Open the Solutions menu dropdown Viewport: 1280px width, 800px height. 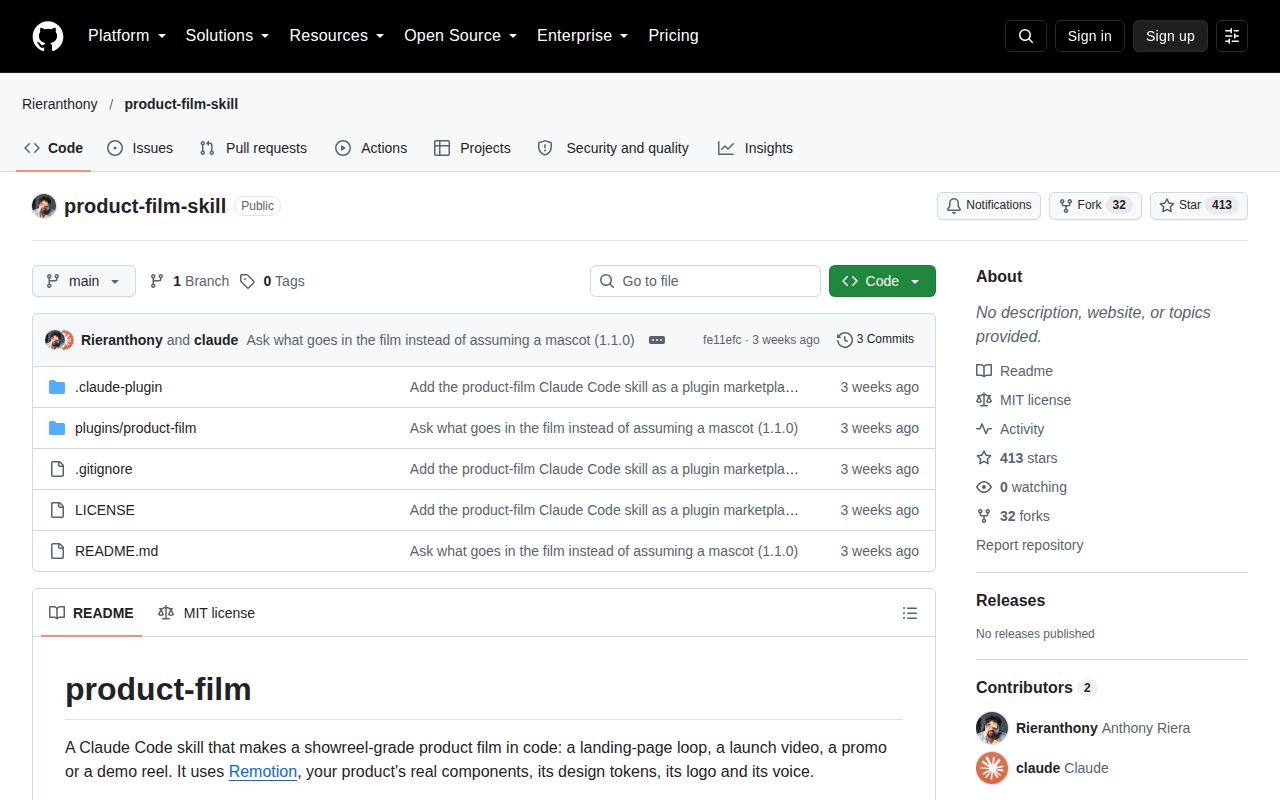coord(227,36)
